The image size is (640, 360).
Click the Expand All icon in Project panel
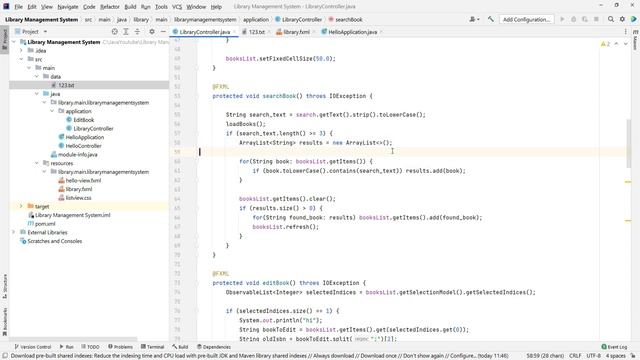(x=126, y=31)
